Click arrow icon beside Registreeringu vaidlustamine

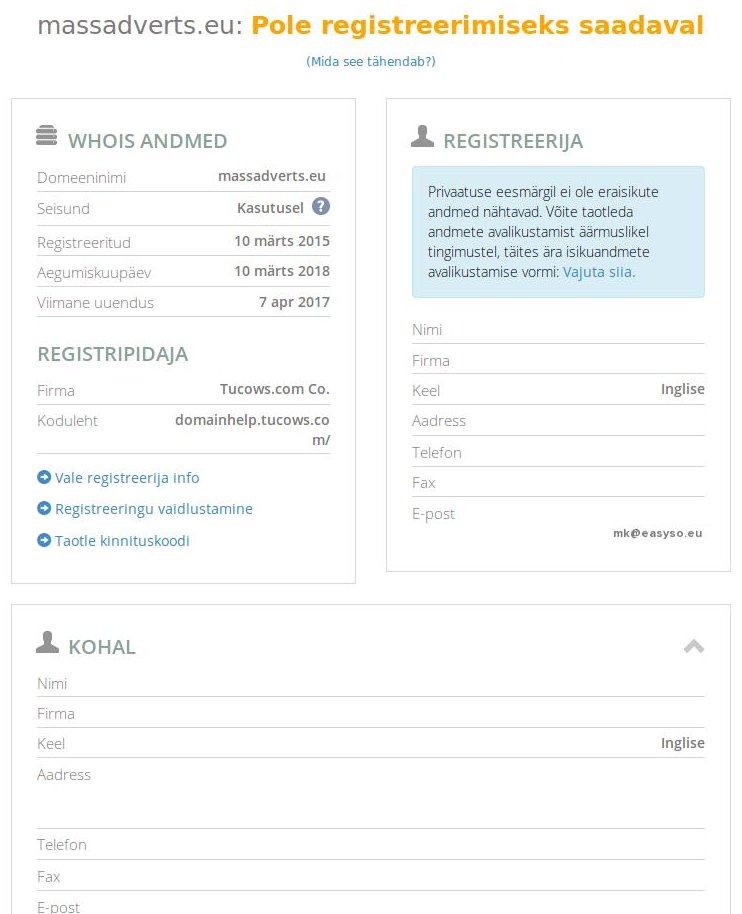coord(44,508)
